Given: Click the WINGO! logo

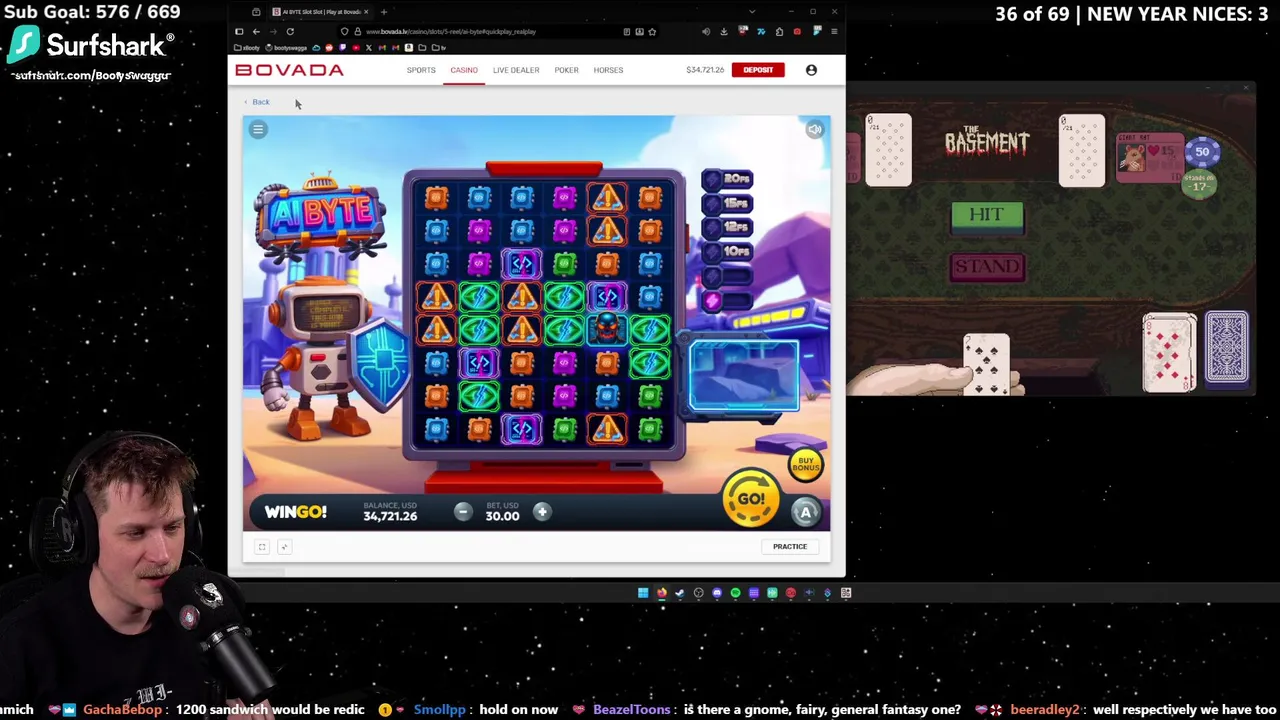Looking at the screenshot, I should pyautogui.click(x=295, y=512).
